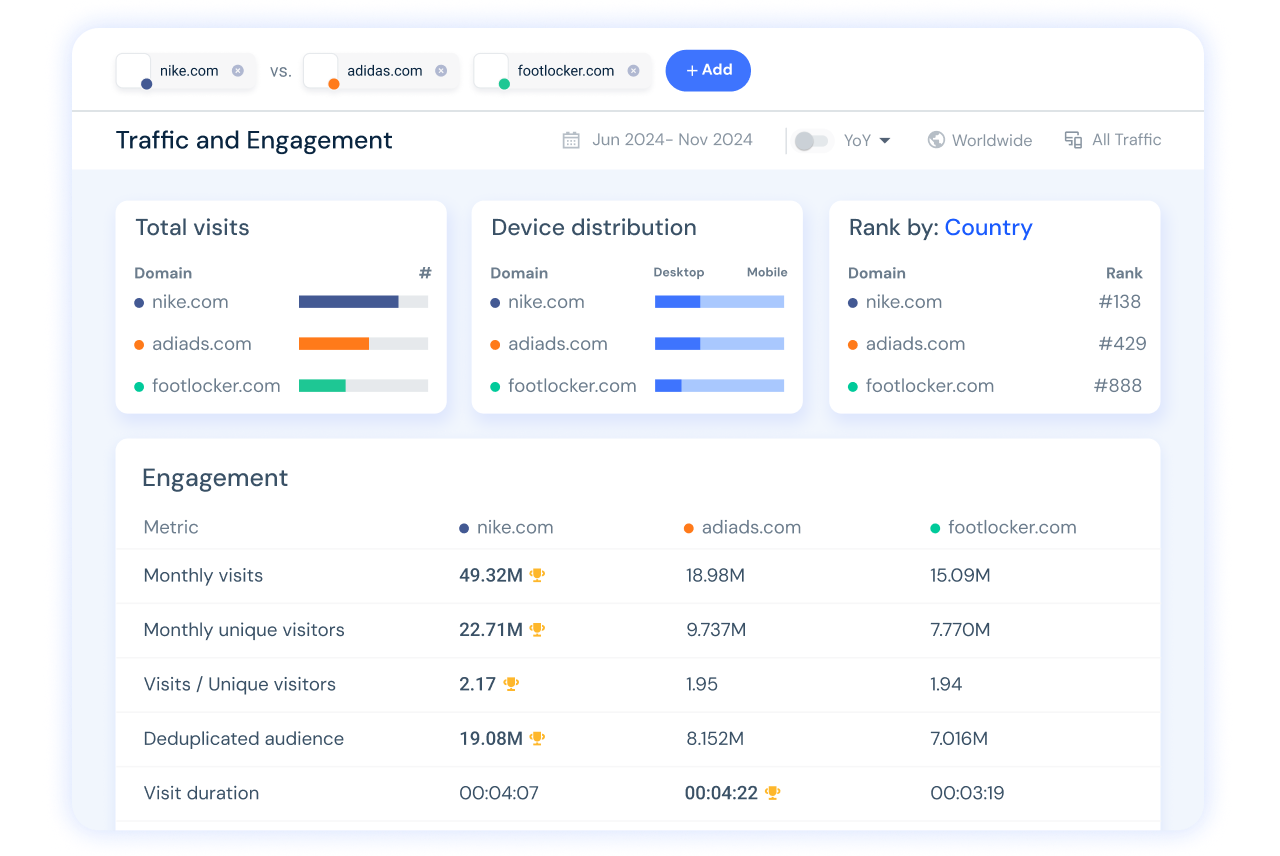Click the Traffic and Engagement heading
Viewport: 1280px width, 856px height.
254,140
